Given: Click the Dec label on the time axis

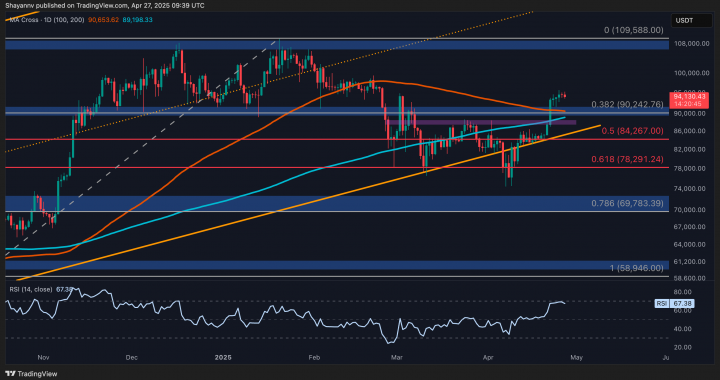Looking at the screenshot, I should [132, 357].
